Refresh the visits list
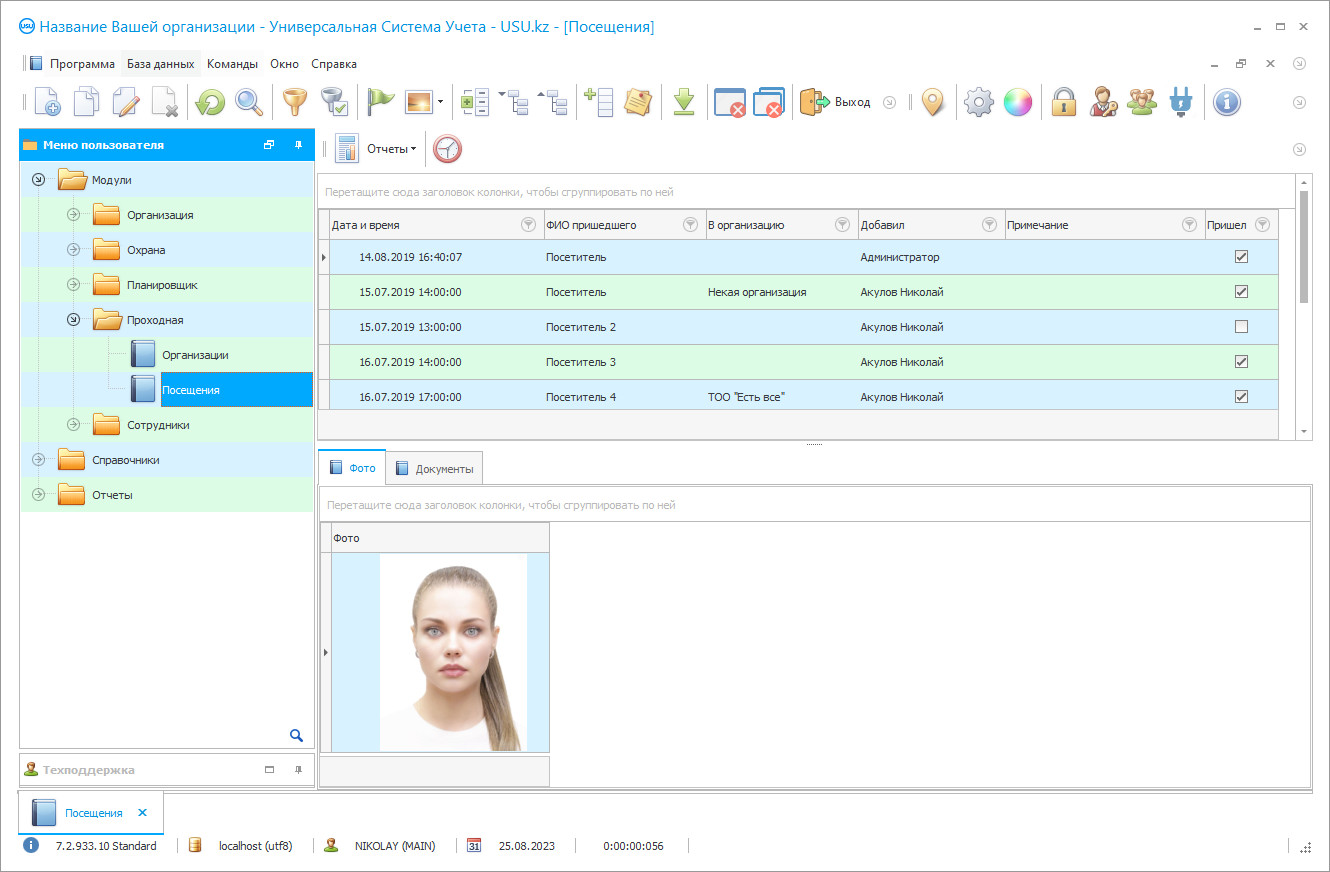The image size is (1330, 872). click(x=208, y=102)
